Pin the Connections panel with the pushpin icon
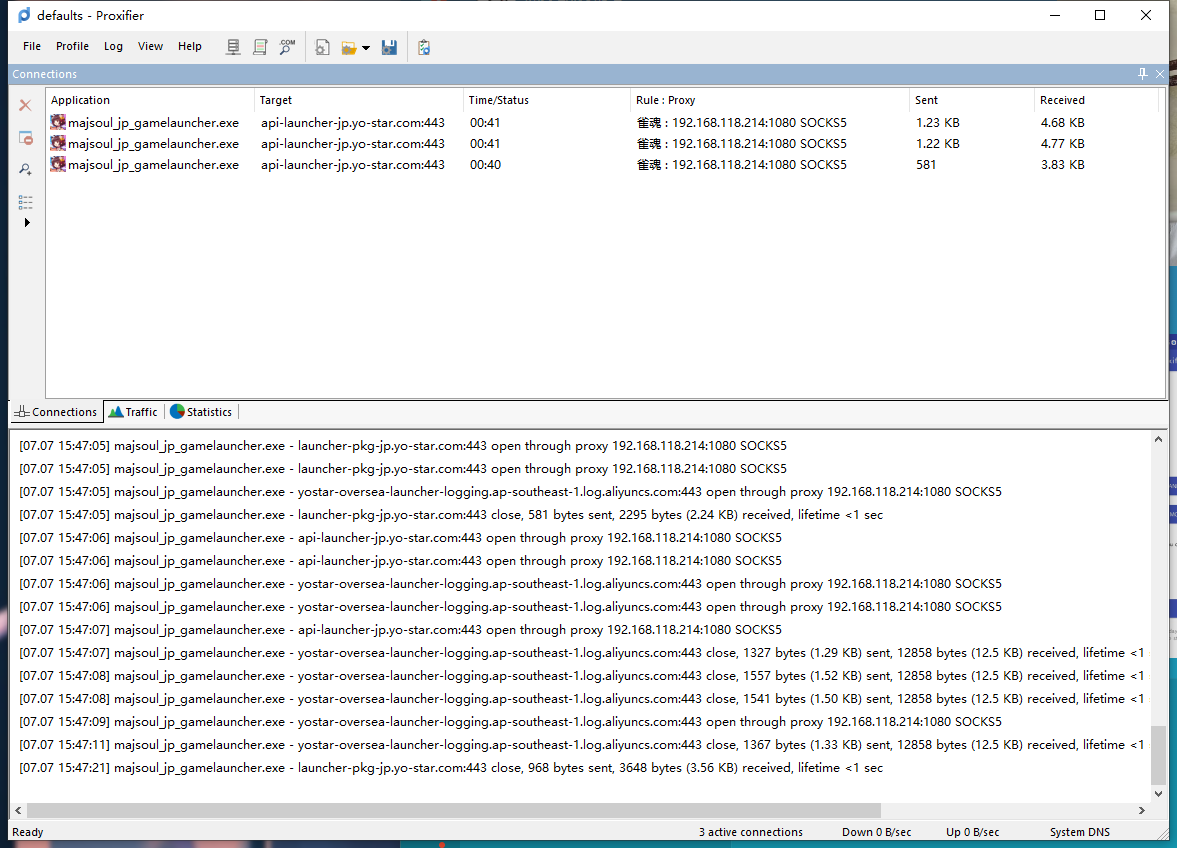This screenshot has height=848, width=1177. pyautogui.click(x=1142, y=74)
